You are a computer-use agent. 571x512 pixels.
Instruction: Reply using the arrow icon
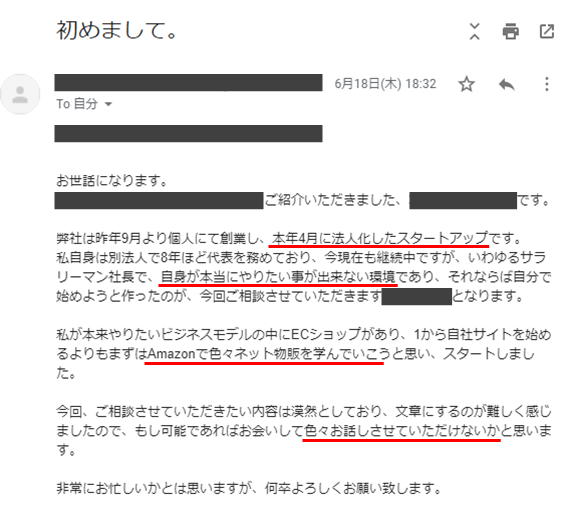(507, 84)
